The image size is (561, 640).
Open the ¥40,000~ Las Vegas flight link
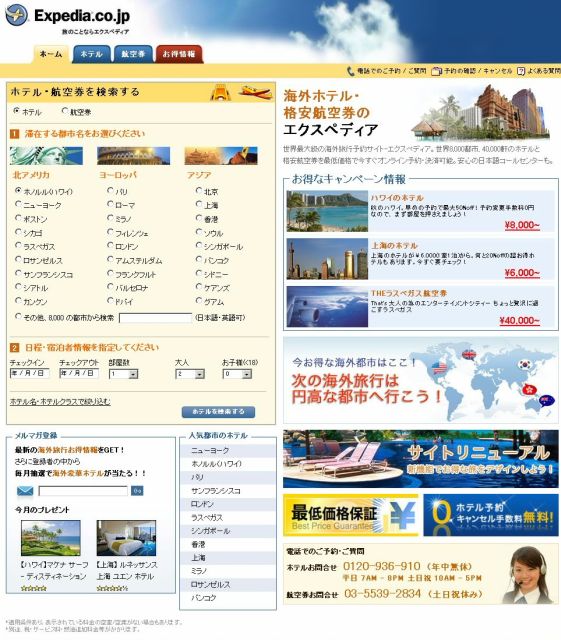(520, 321)
